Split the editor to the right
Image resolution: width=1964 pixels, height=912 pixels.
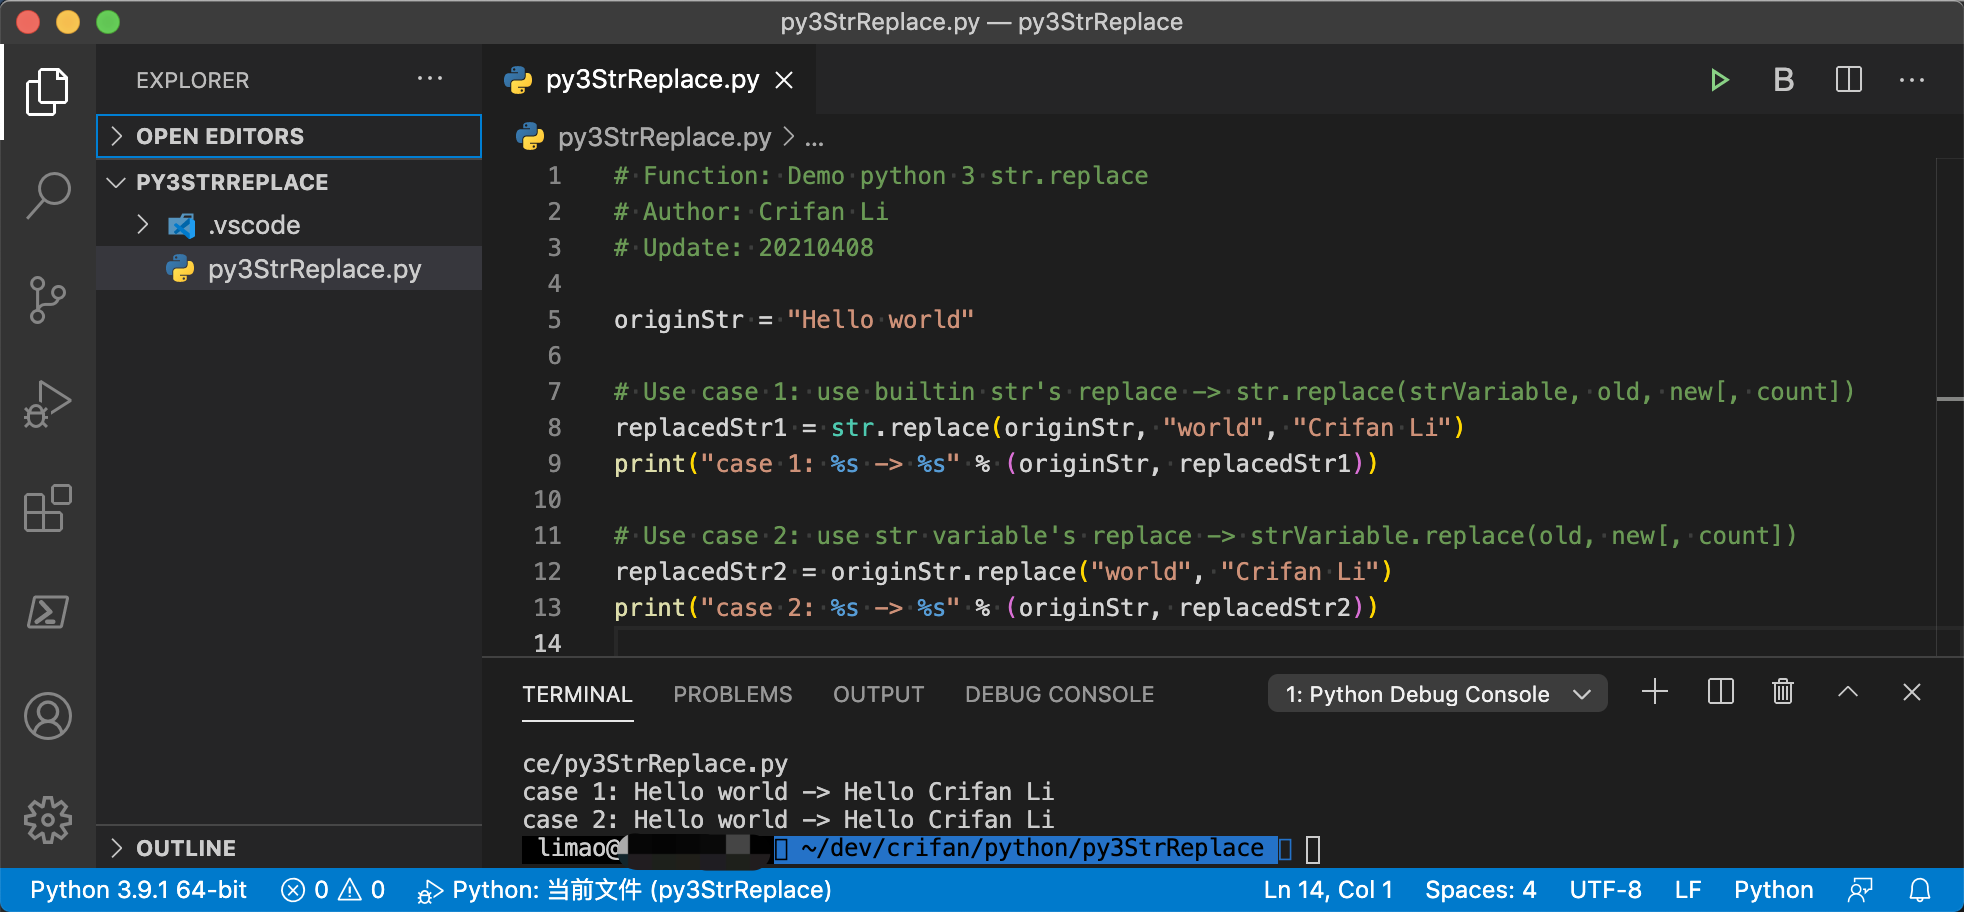(1849, 80)
